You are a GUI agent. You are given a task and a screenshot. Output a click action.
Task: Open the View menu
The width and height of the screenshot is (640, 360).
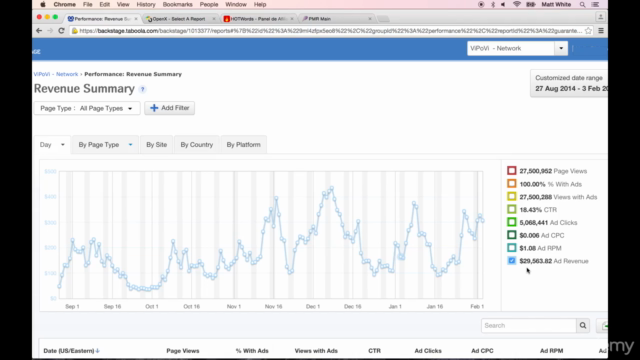click(x=123, y=4)
